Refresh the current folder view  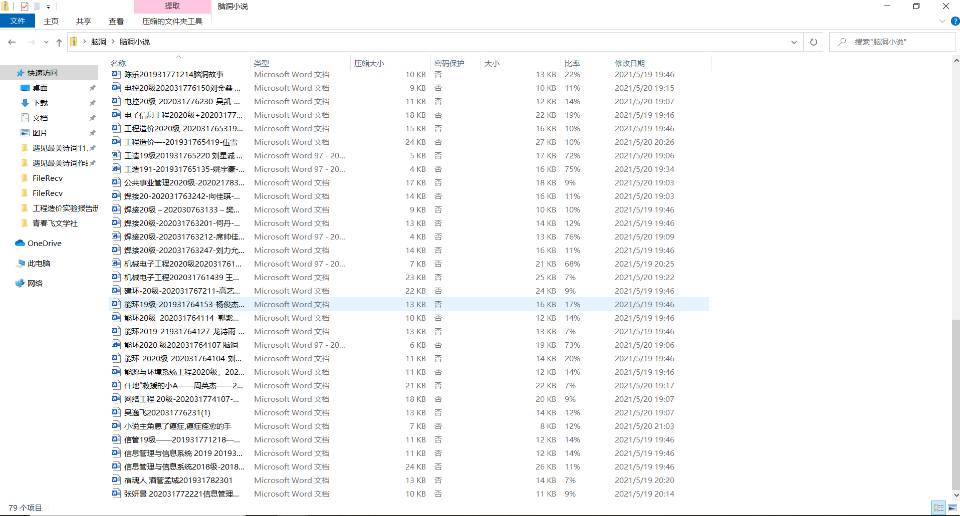(813, 42)
